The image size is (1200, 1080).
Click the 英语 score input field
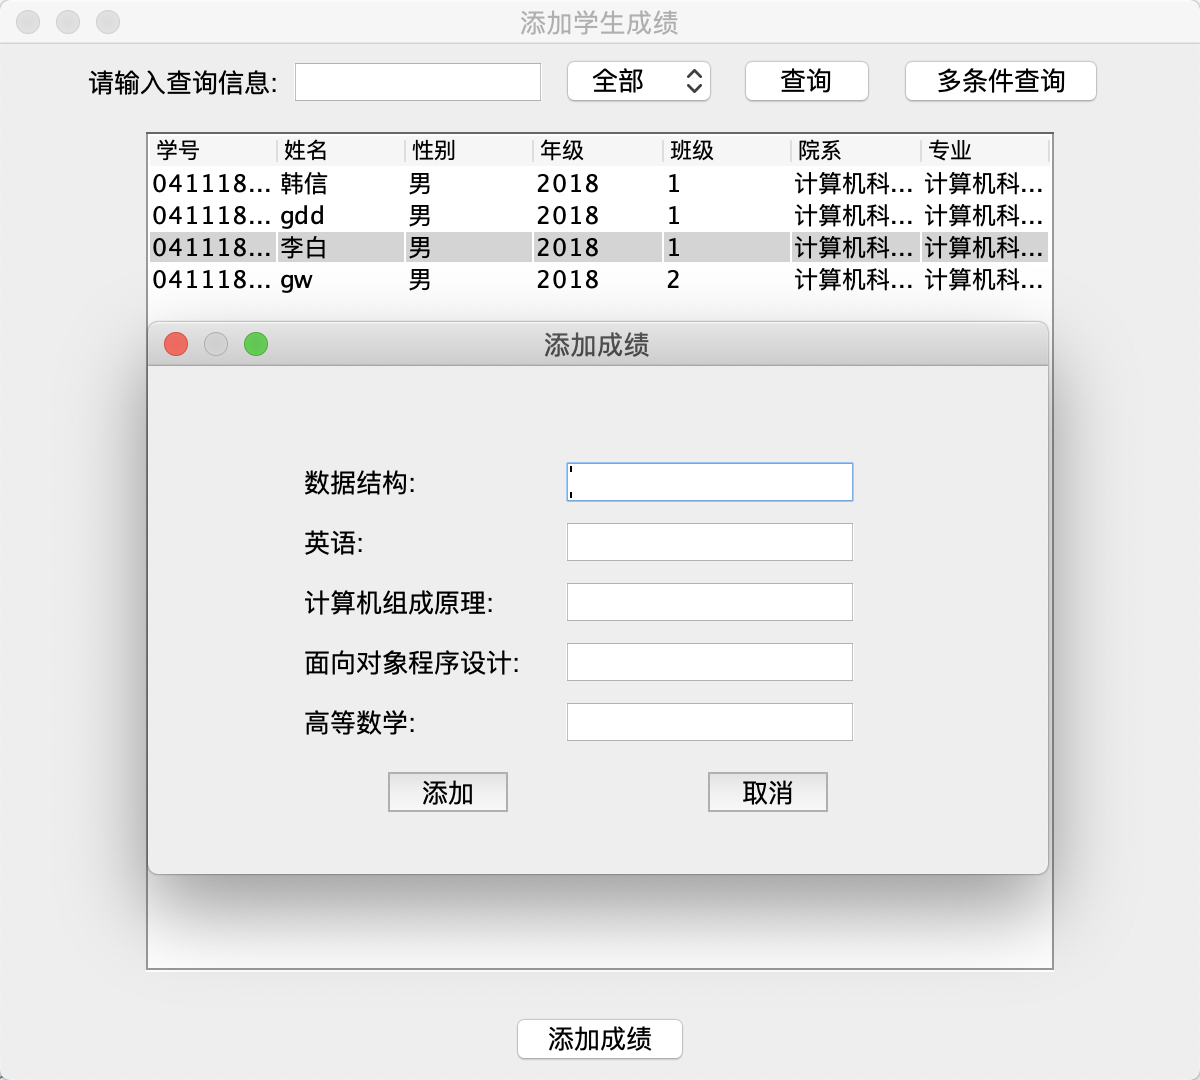pyautogui.click(x=709, y=541)
